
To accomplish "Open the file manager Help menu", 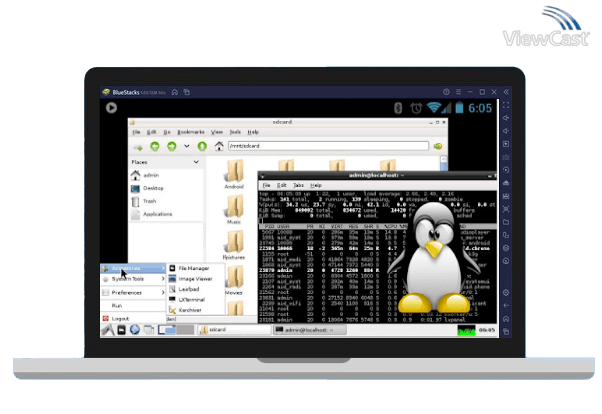I will [x=253, y=132].
